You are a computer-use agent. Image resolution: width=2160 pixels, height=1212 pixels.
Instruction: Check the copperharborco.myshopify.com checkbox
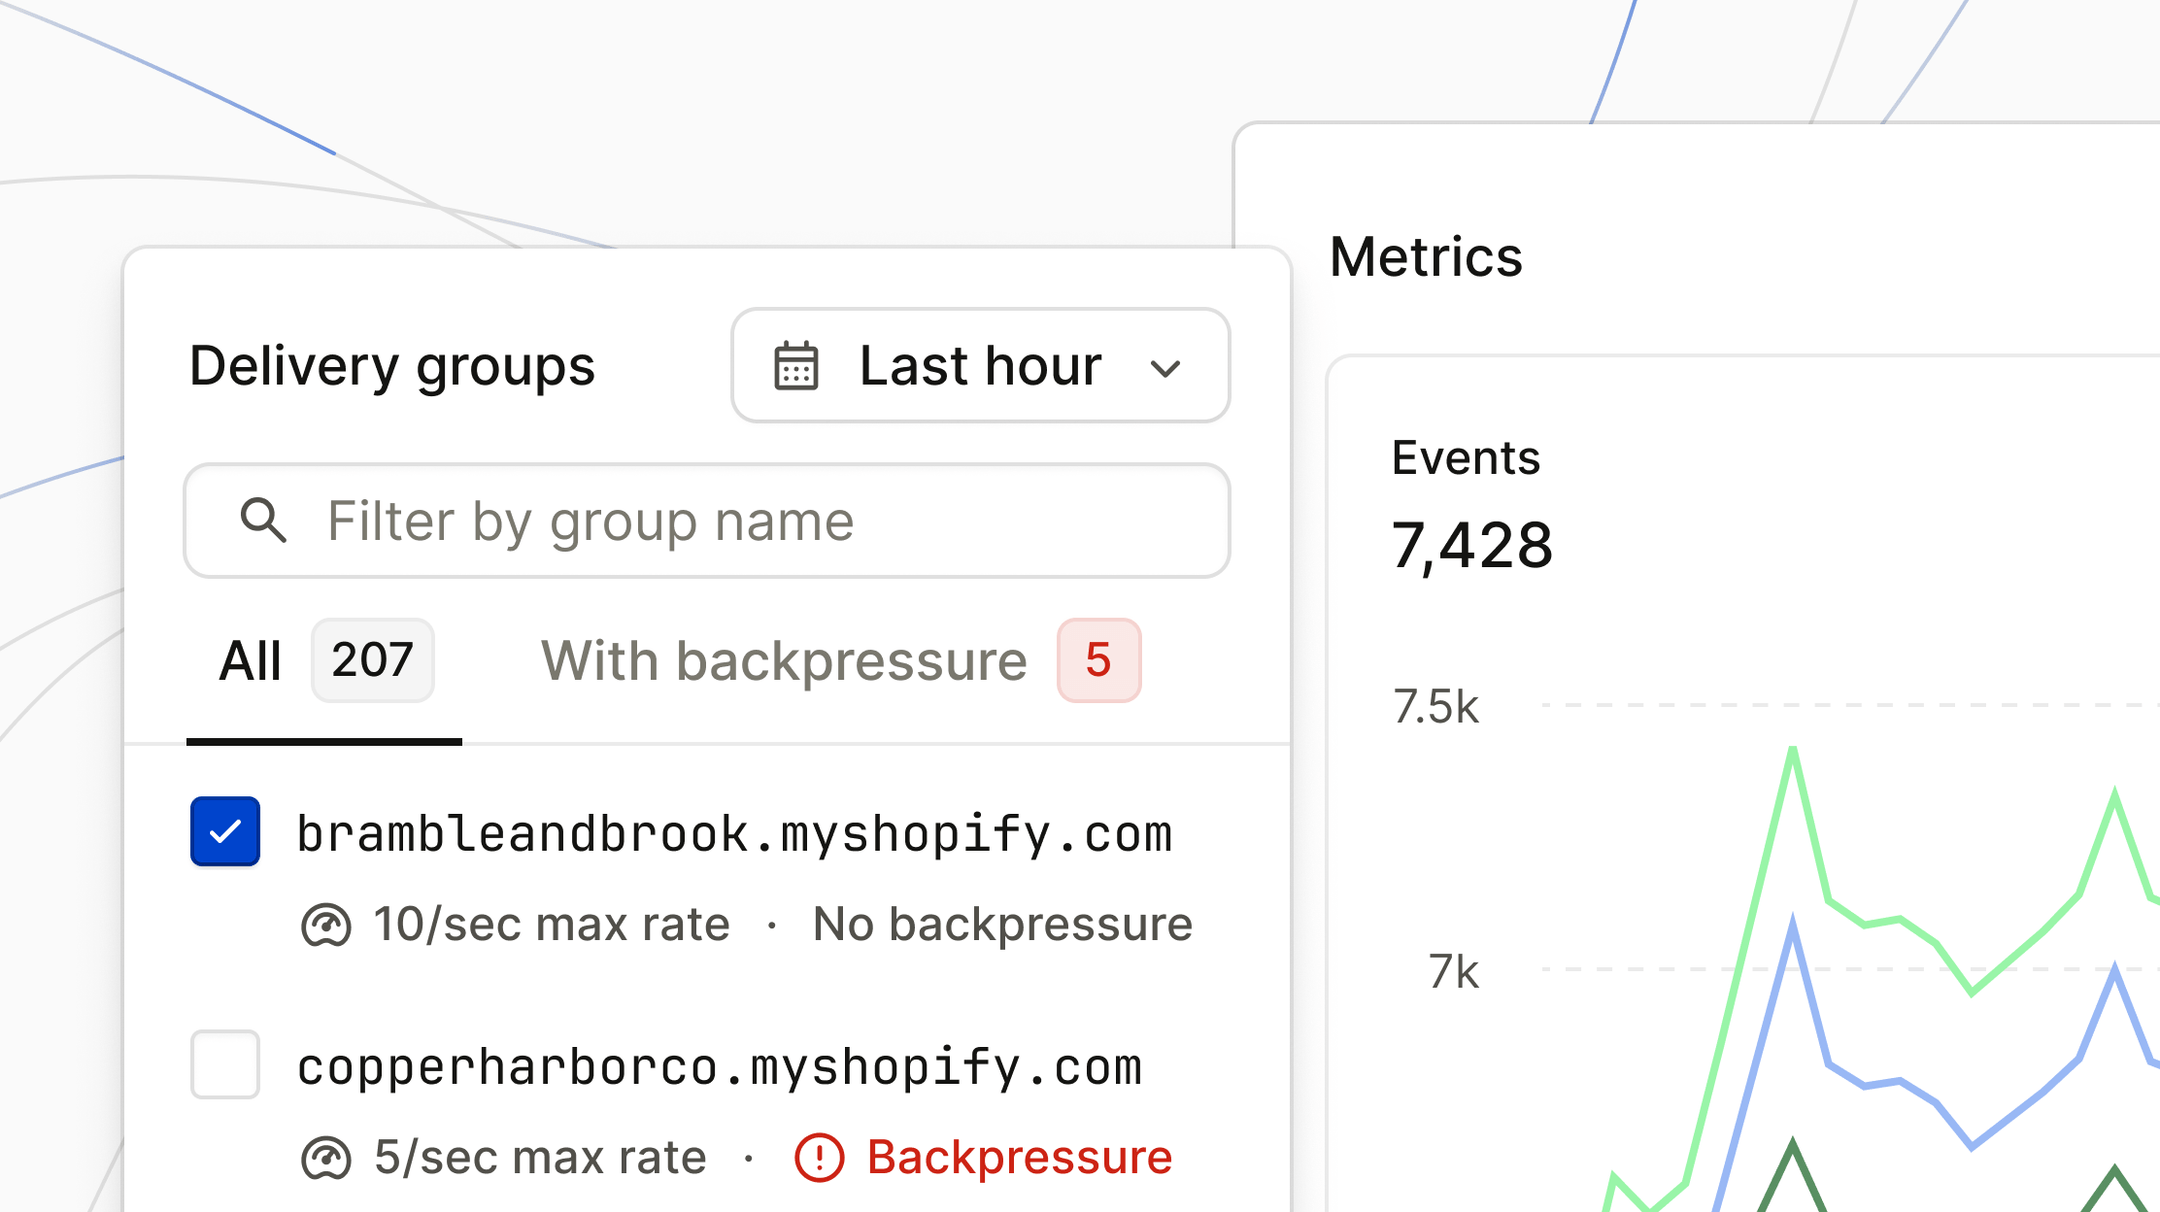225,1064
